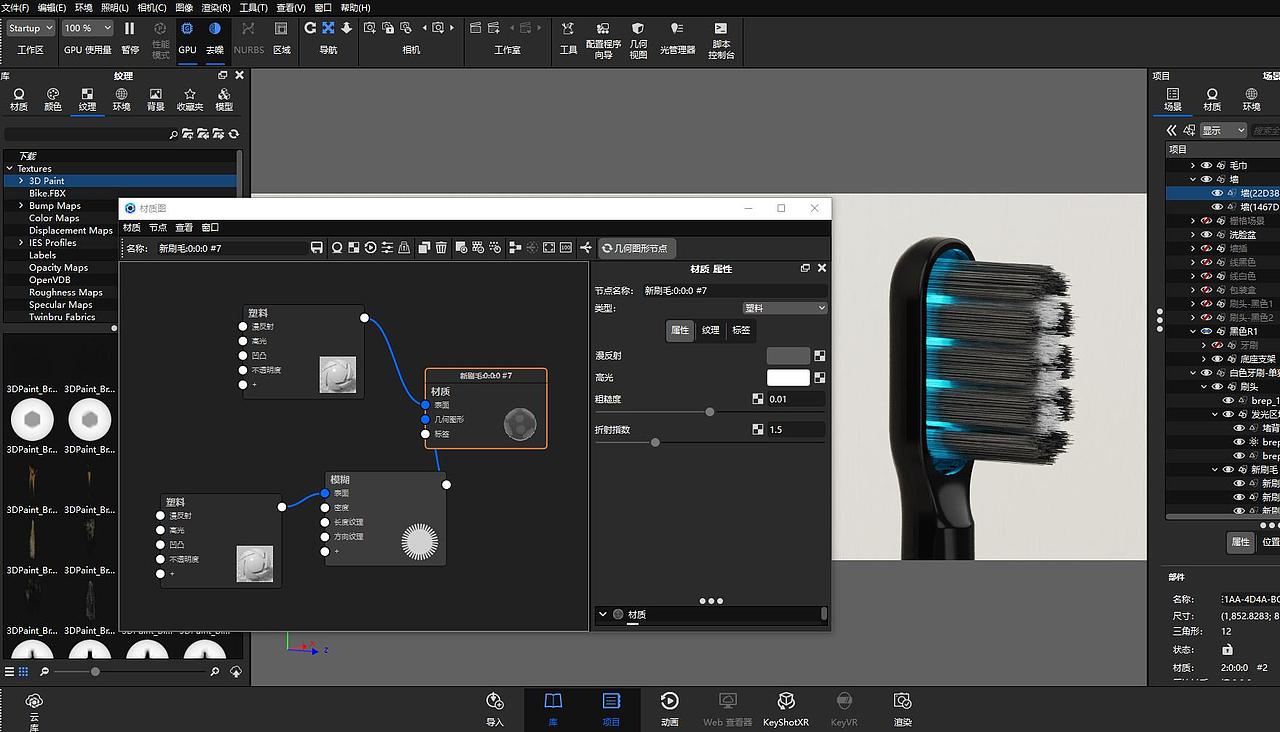Image resolution: width=1280 pixels, height=732 pixels.
Task: Switch to 纹理 tab in material properties
Action: [x=710, y=330]
